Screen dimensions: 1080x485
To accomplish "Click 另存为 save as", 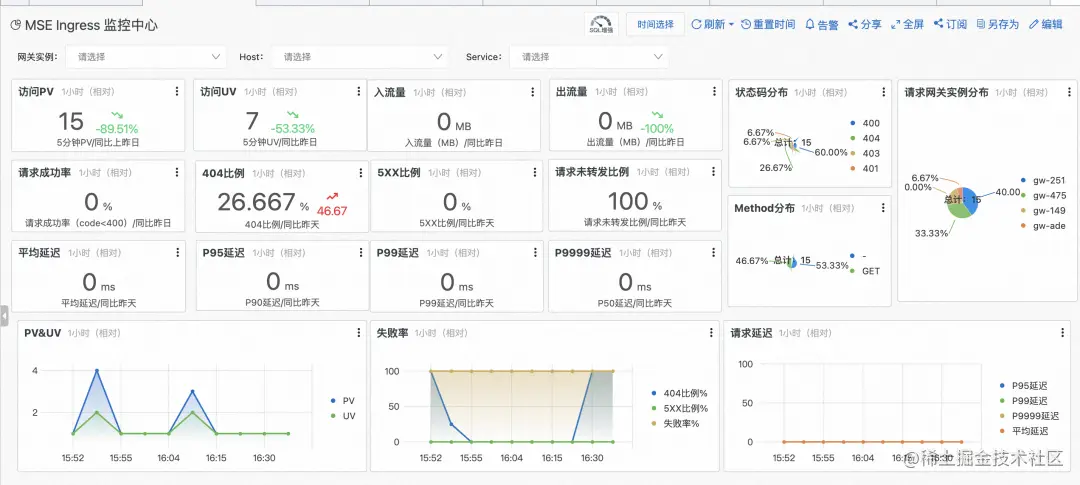I will click(997, 24).
